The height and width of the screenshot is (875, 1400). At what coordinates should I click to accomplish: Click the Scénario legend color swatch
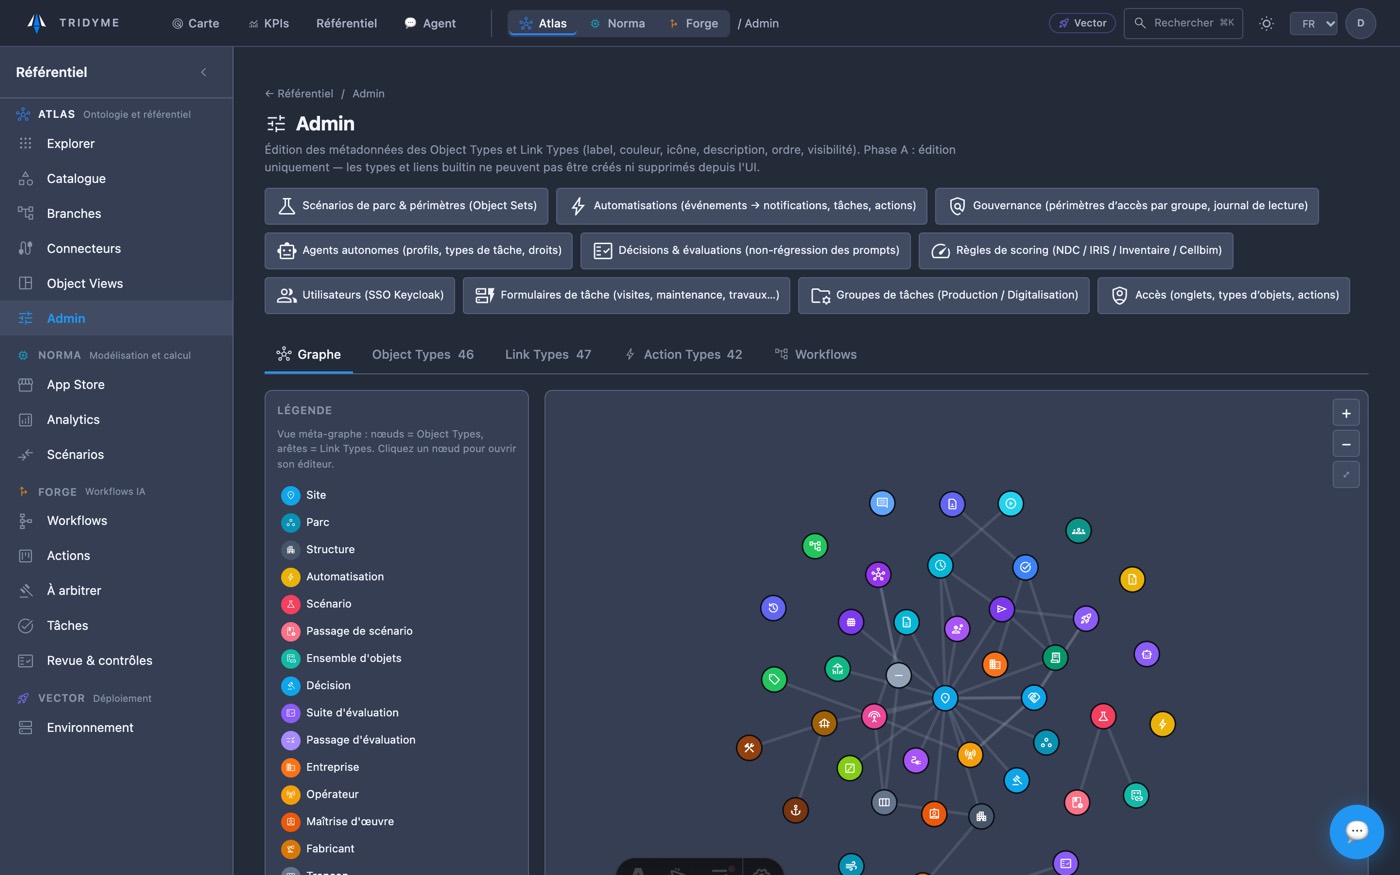coord(290,604)
